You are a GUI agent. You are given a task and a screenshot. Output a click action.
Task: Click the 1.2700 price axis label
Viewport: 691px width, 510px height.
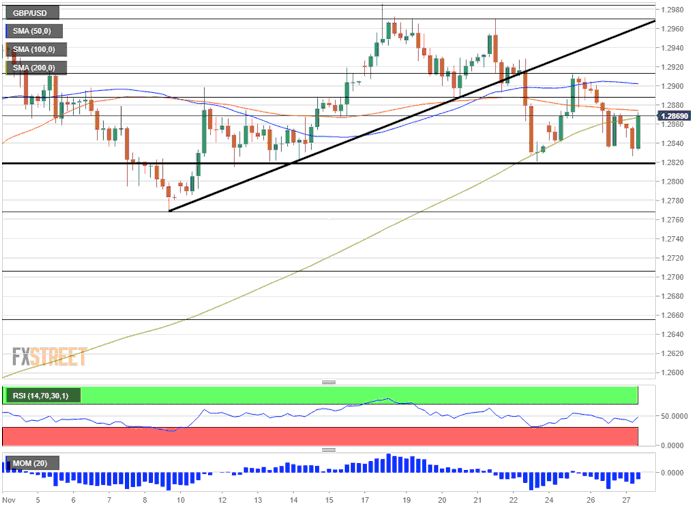672,277
